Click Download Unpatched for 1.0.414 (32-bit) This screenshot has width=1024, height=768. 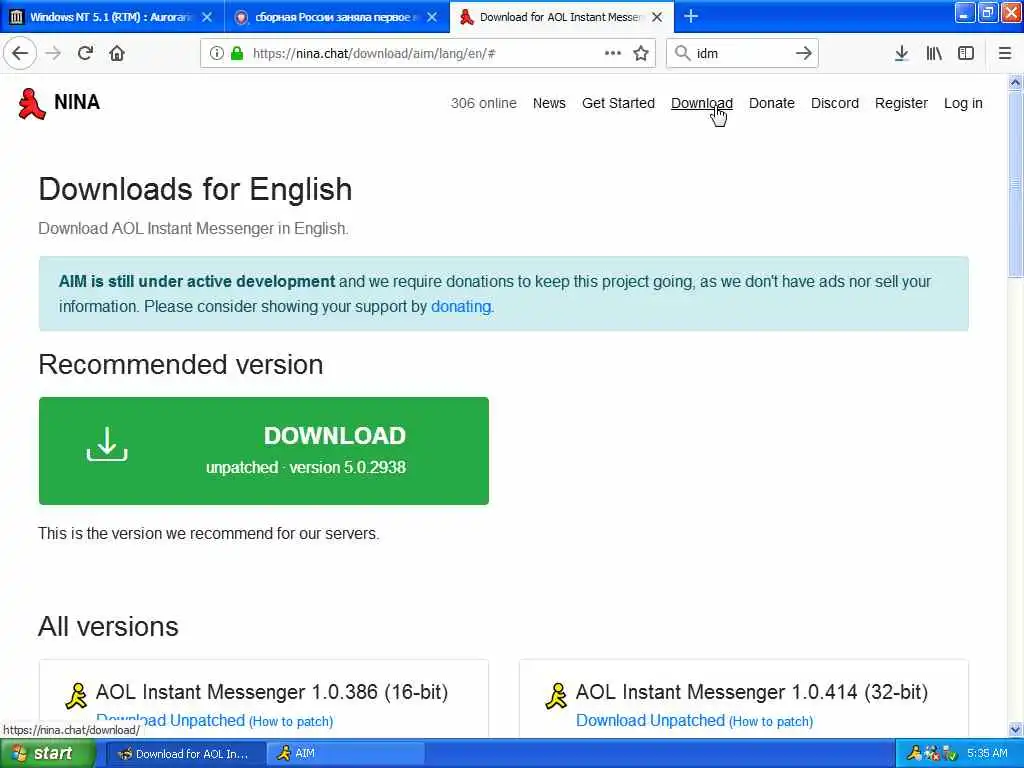650,720
